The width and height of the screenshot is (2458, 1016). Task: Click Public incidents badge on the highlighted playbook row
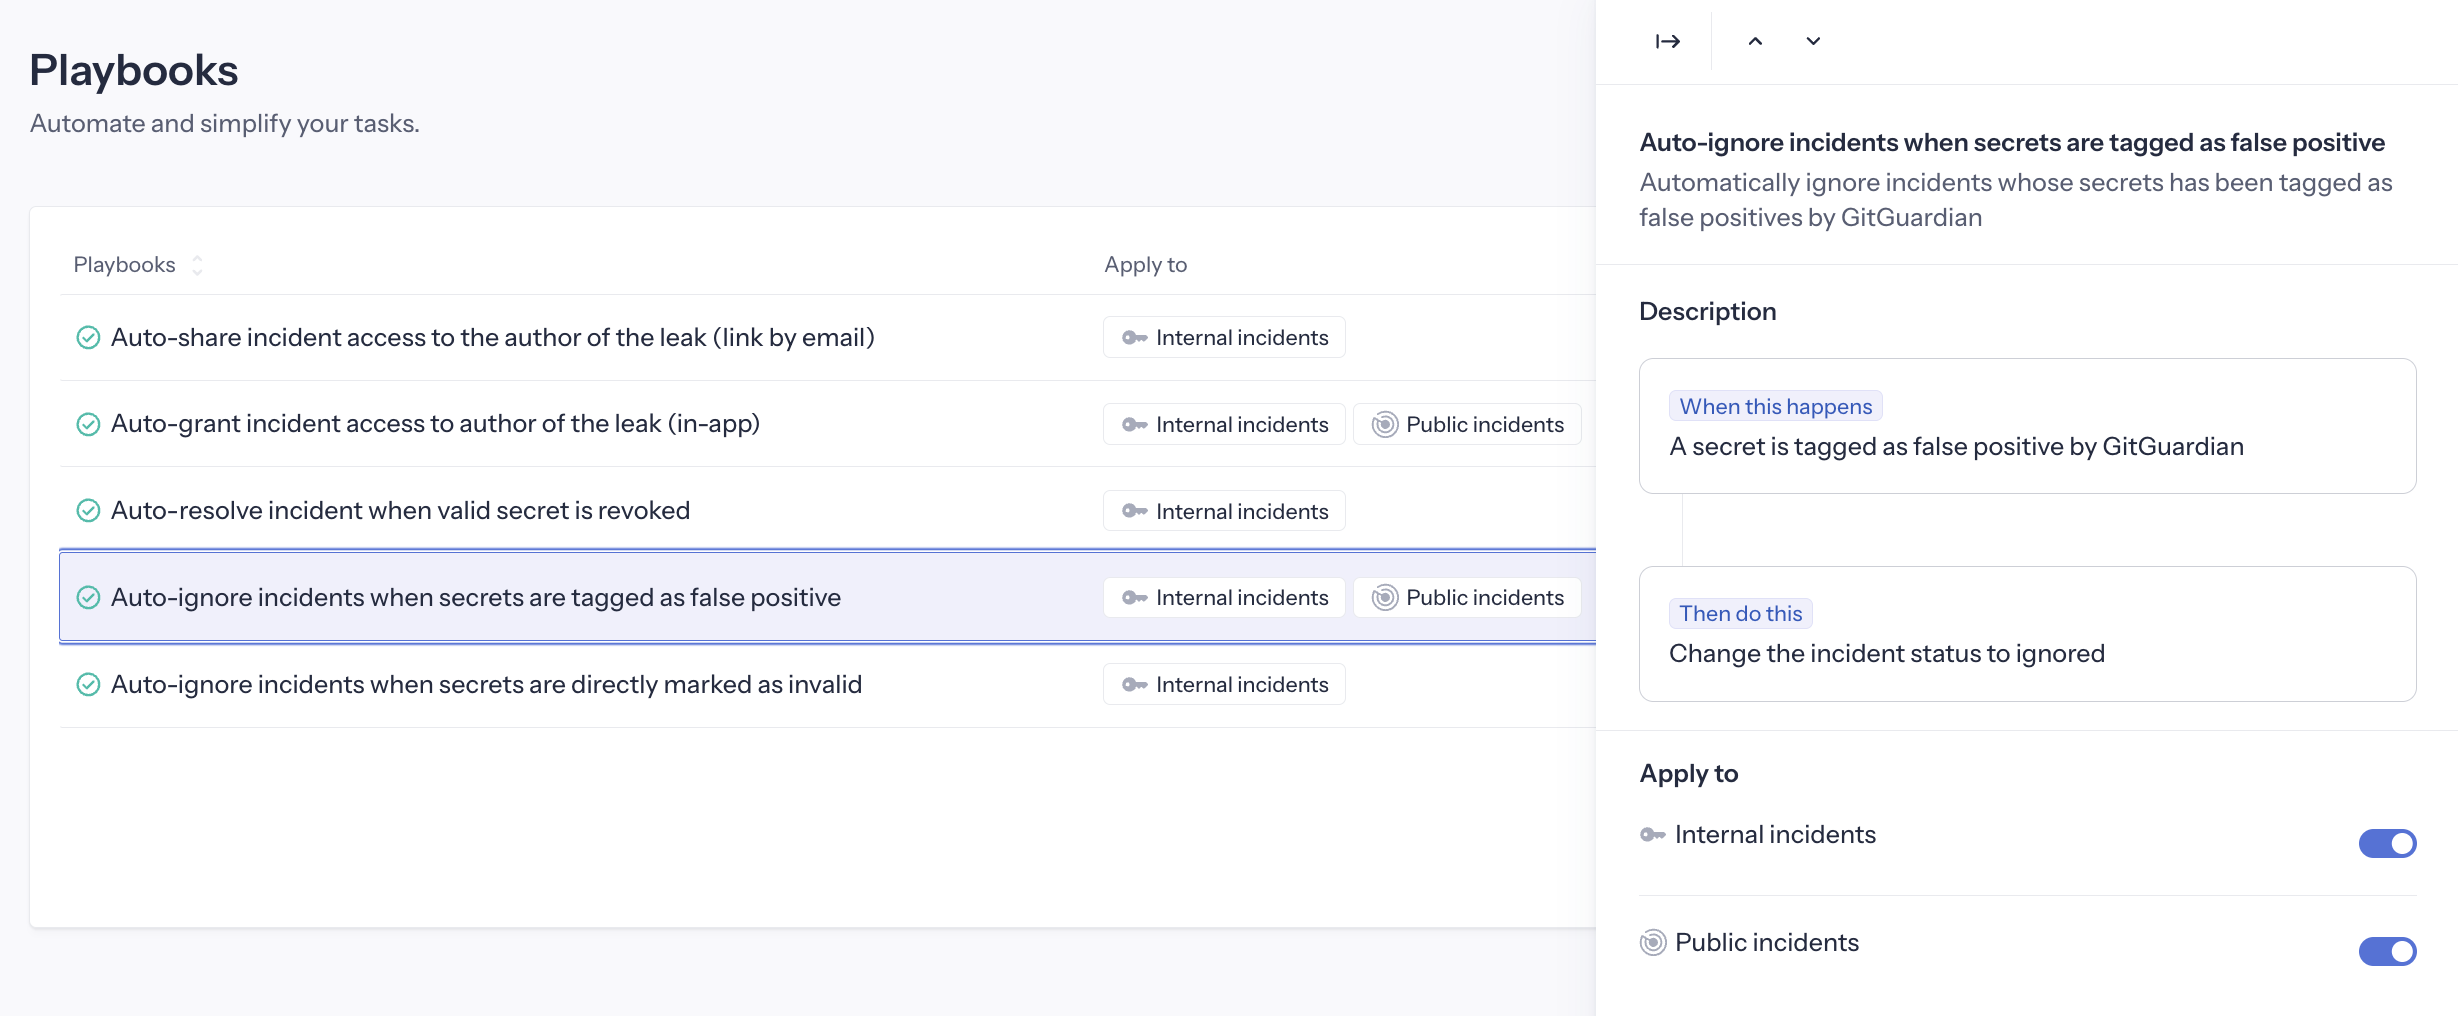pos(1466,597)
